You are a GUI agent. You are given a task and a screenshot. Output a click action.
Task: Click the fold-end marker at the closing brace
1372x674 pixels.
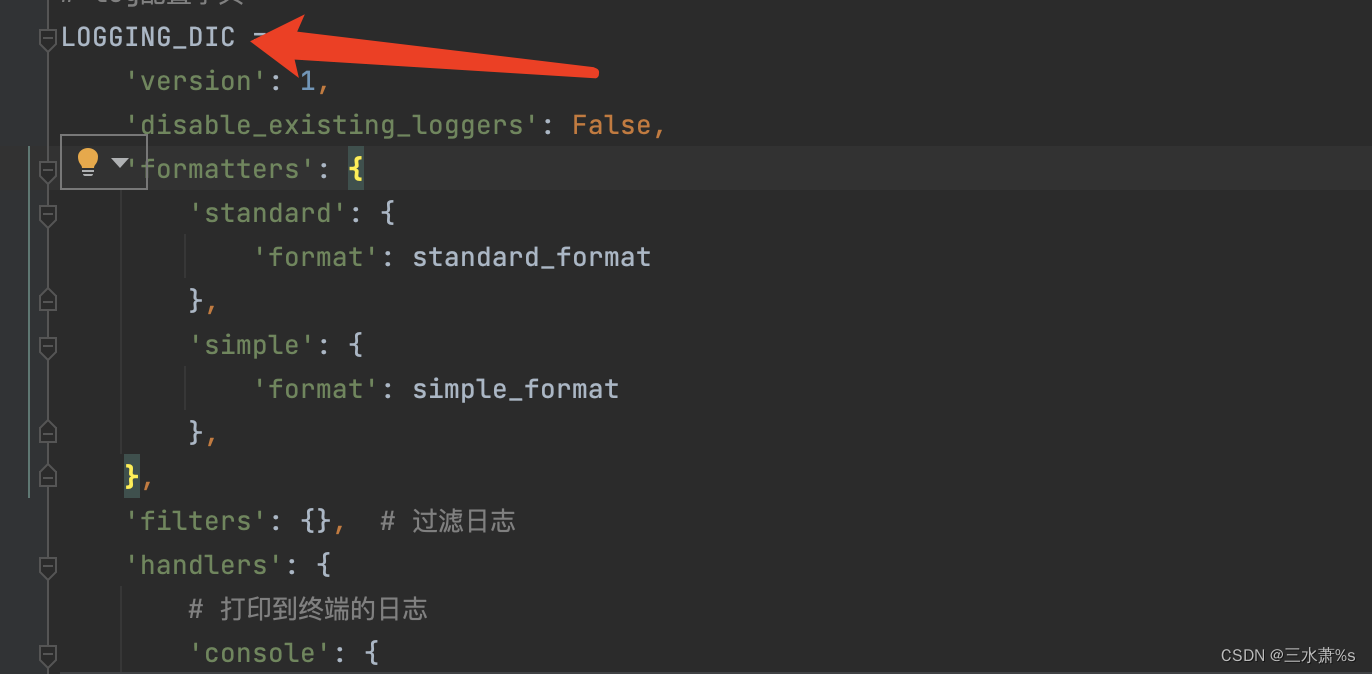click(46, 476)
